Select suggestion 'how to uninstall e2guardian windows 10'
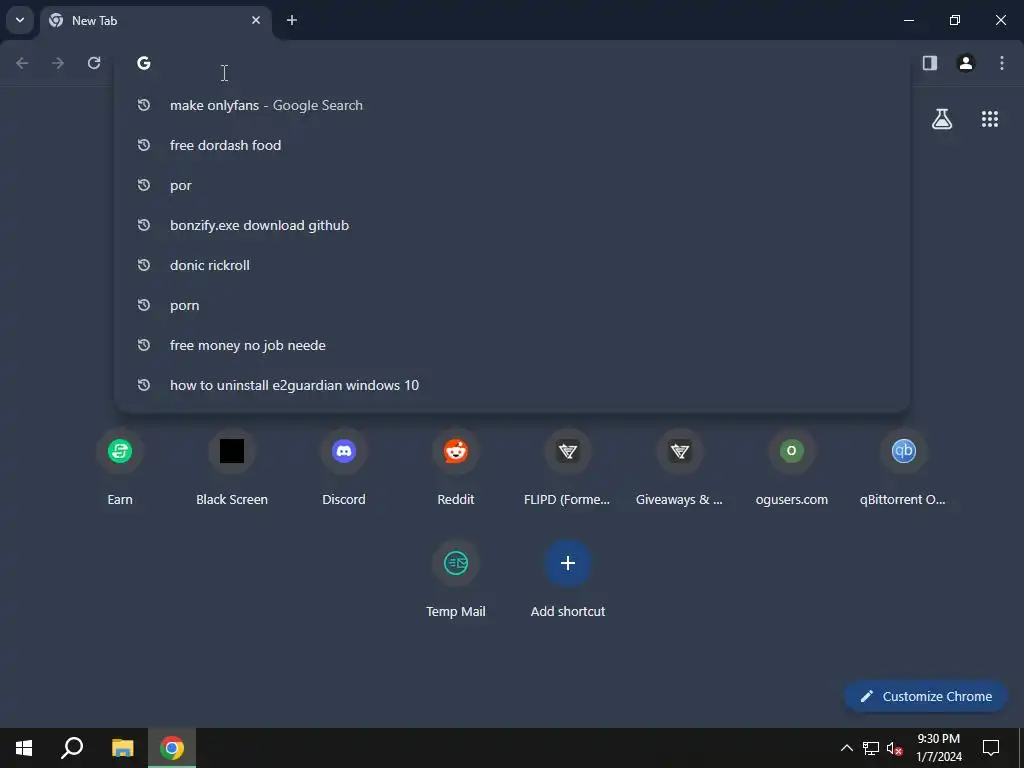The width and height of the screenshot is (1024, 768). 512,385
